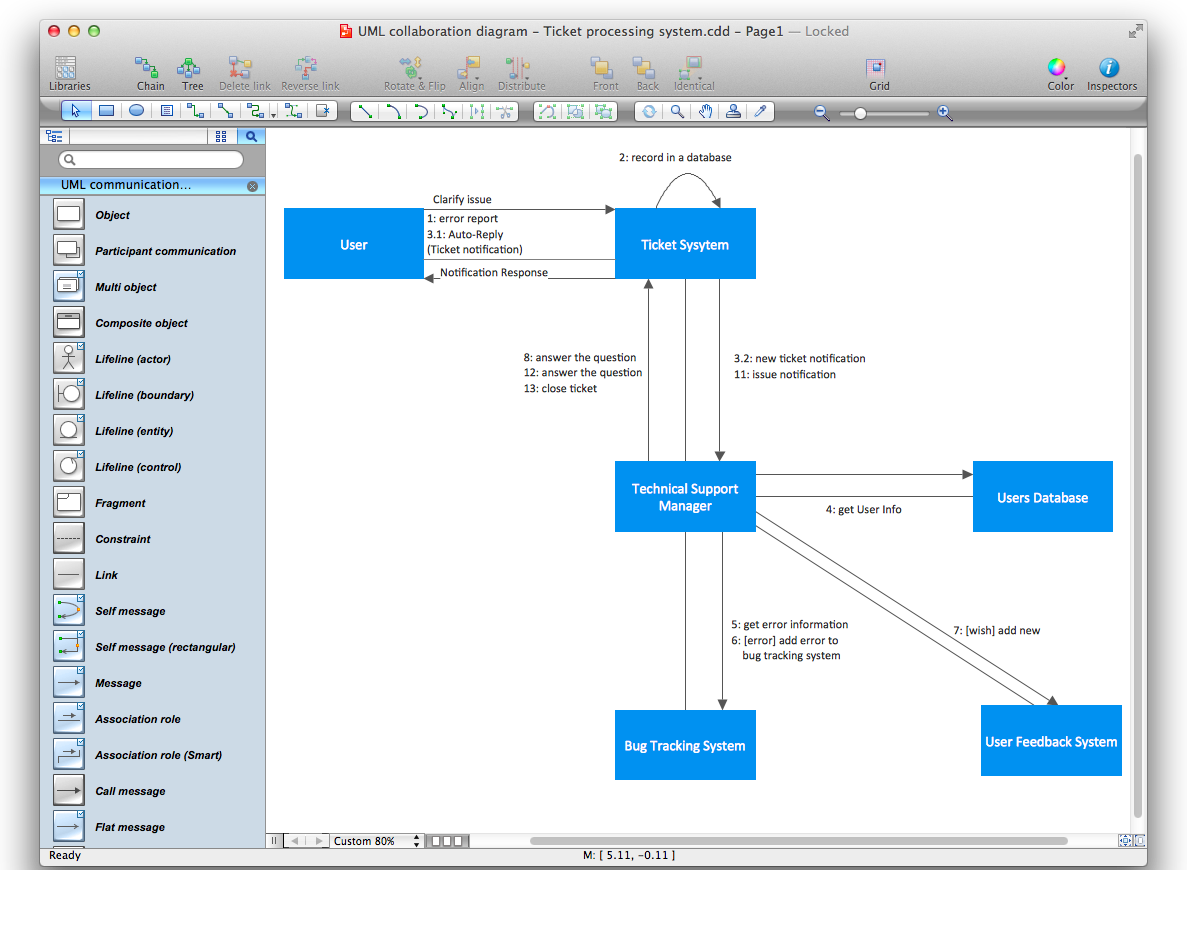Click the library search field
This screenshot has height=926, width=1187.
point(151,160)
